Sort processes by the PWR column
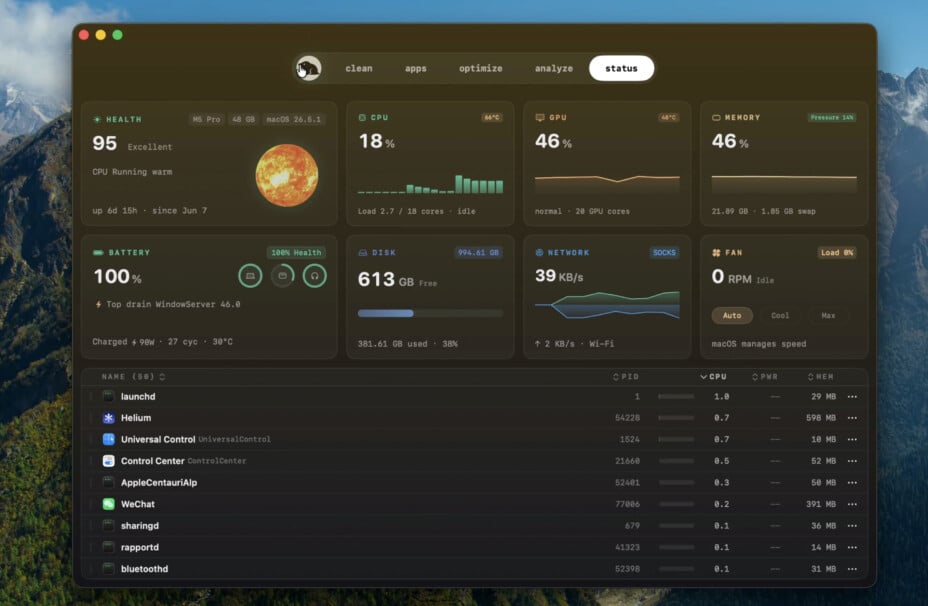Image resolution: width=928 pixels, height=606 pixels. coord(765,377)
